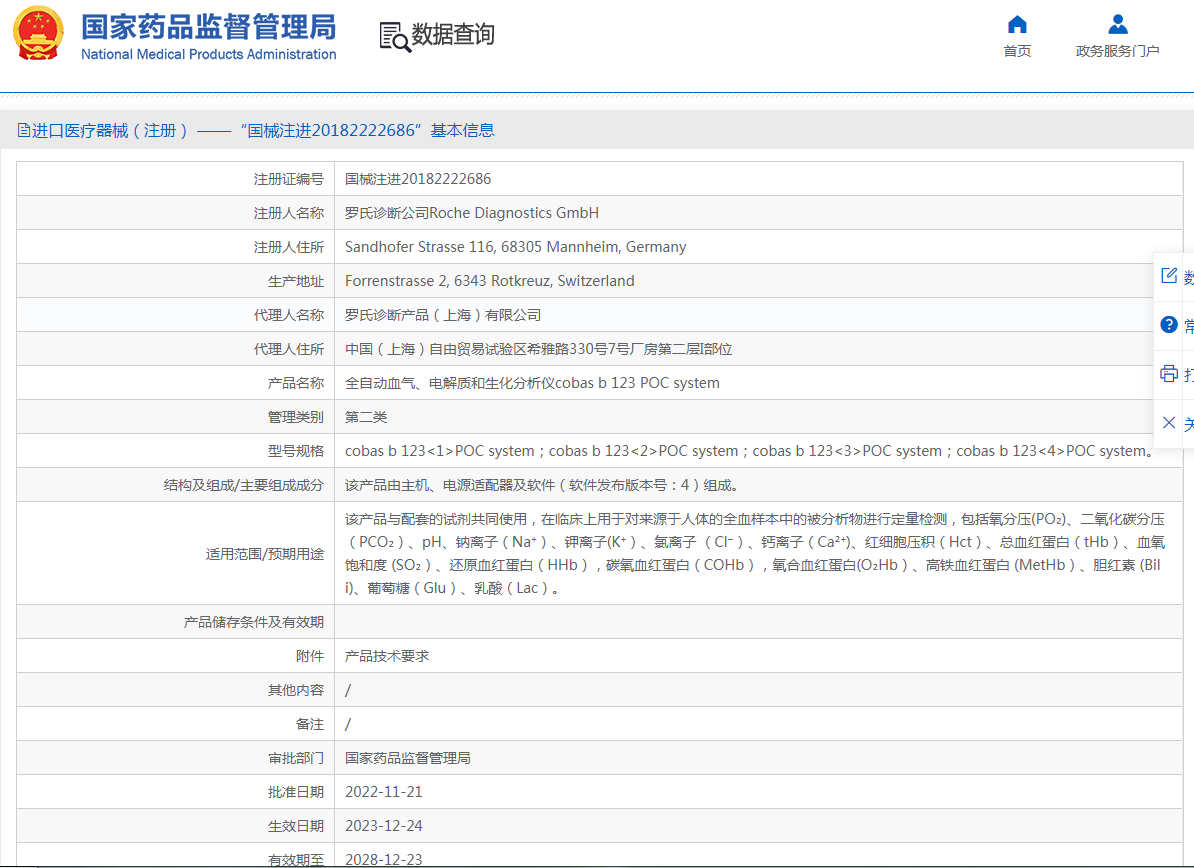Click the 其他内容 label
This screenshot has width=1194, height=868.
pyautogui.click(x=295, y=690)
